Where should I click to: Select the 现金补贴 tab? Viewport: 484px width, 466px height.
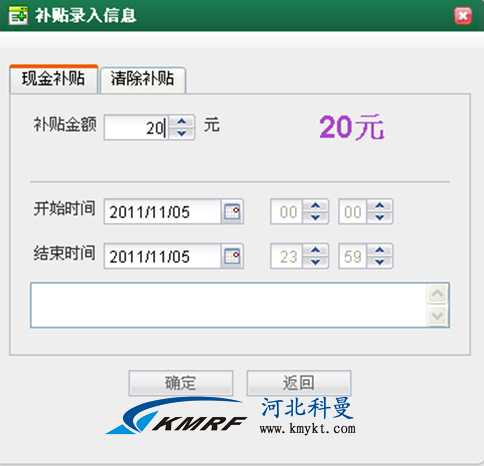[54, 79]
